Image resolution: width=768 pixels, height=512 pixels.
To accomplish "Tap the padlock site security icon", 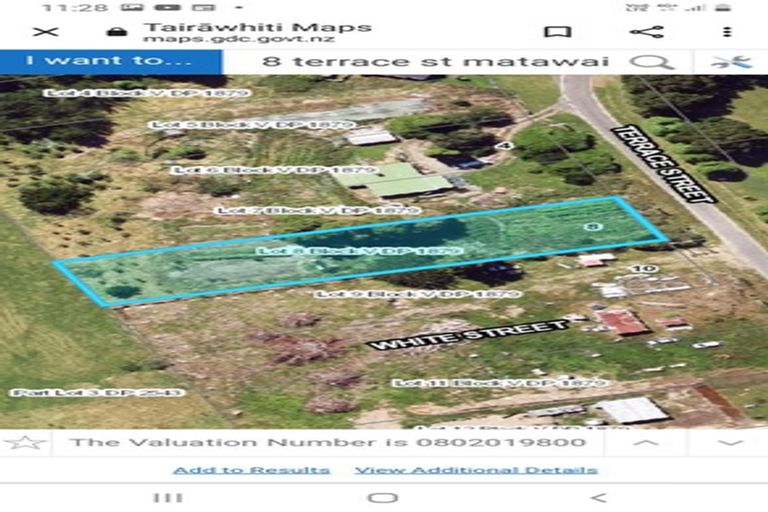I will pos(117,32).
